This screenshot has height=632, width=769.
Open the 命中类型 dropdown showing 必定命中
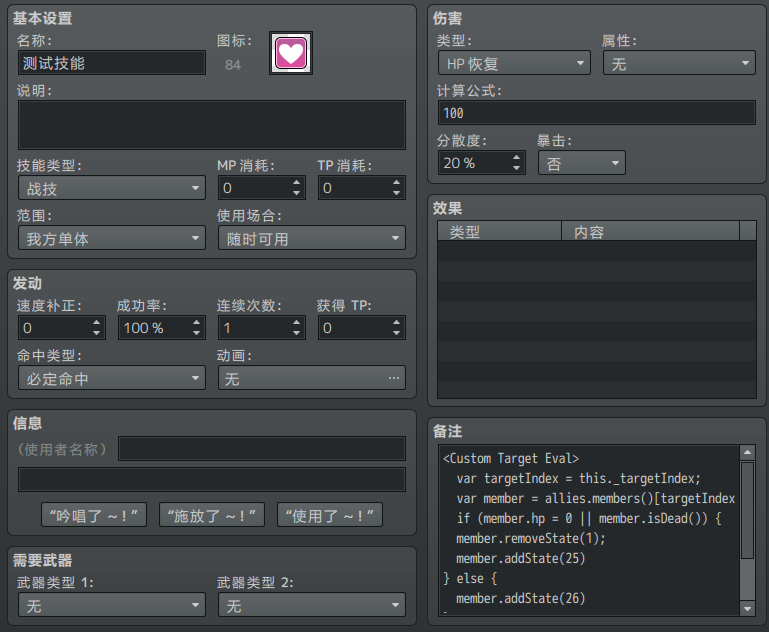112,378
